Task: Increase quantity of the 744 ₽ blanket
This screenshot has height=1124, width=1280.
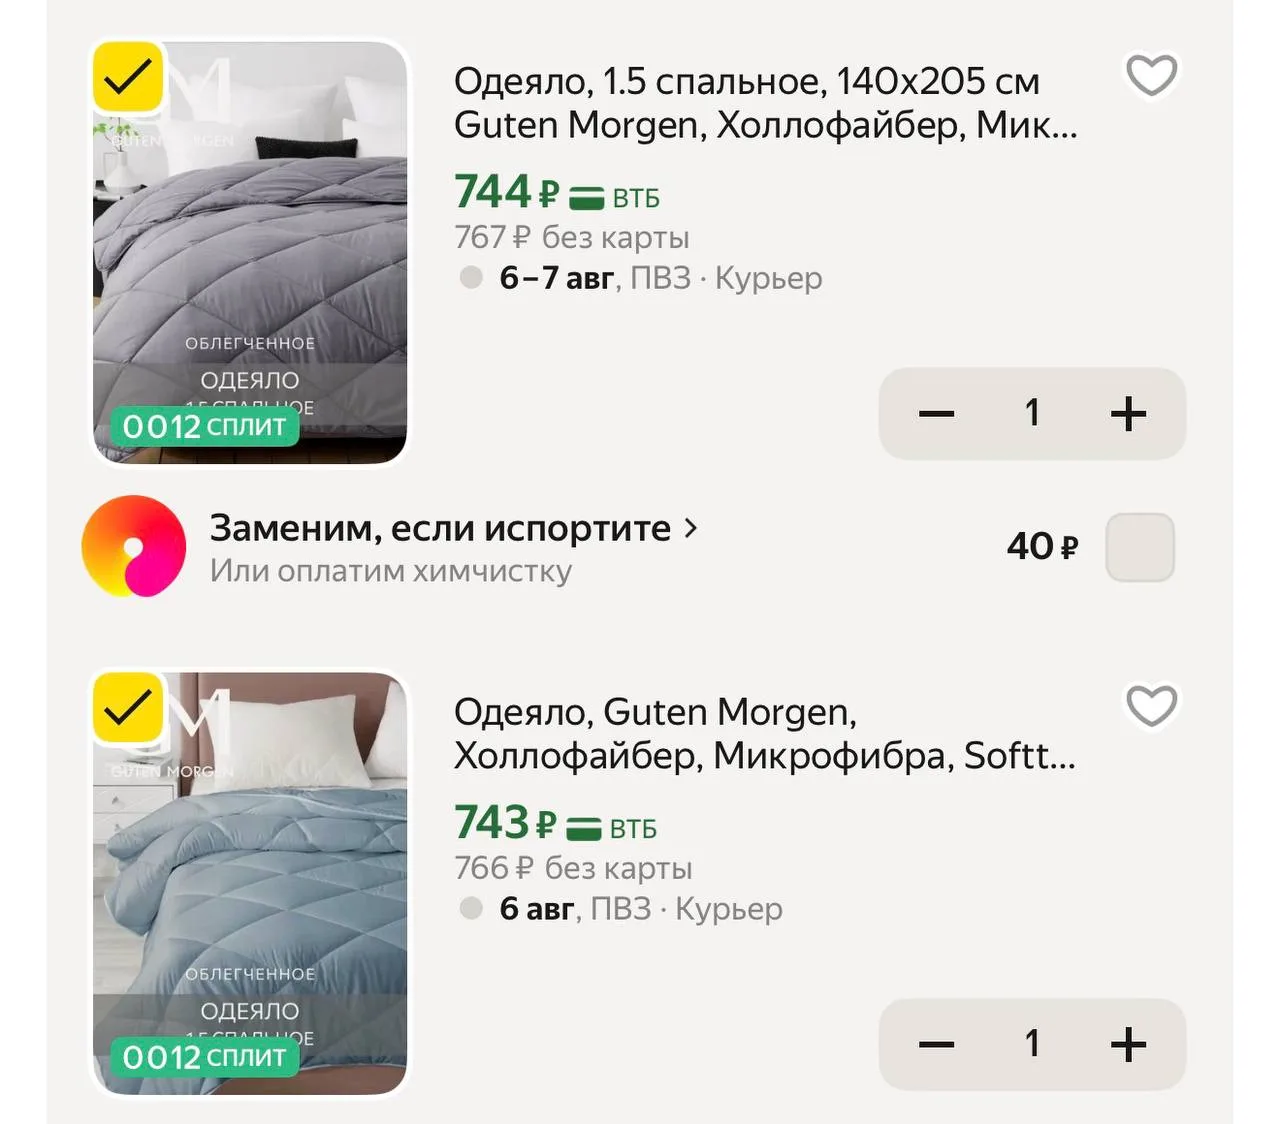Action: [x=1128, y=413]
